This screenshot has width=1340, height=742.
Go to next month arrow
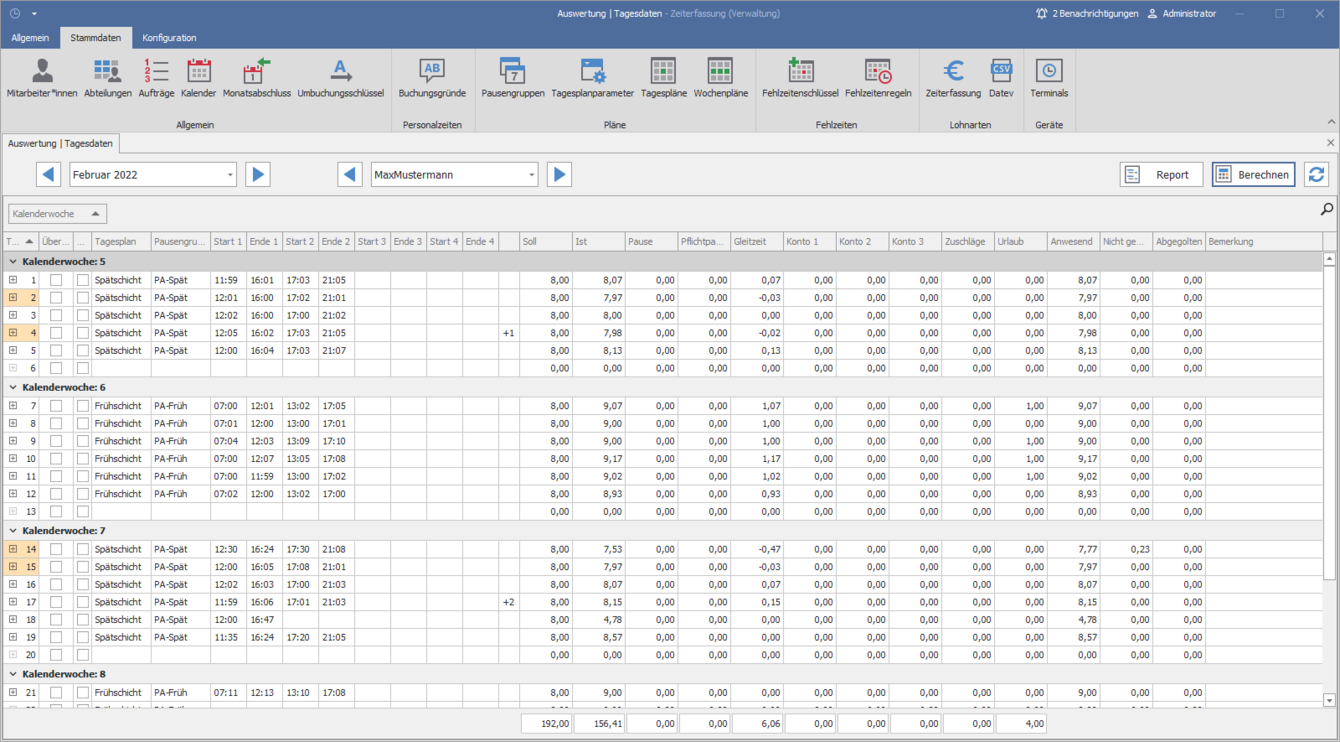click(258, 174)
